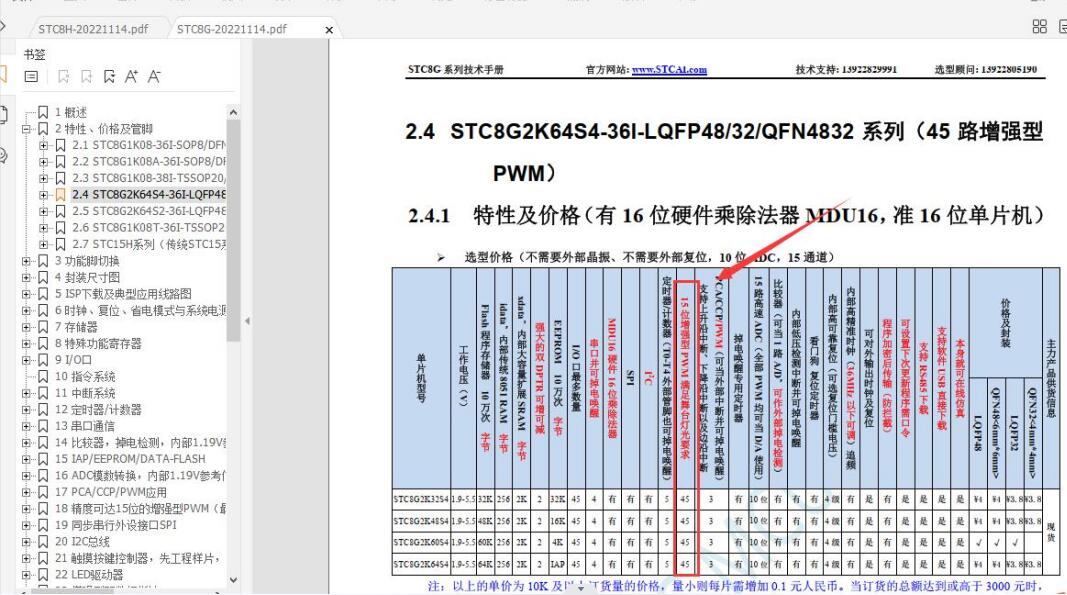The height and width of the screenshot is (595, 1067).
Task: Expand bookmark 2.5 STC8G2K64S2-36I-LQFP48
Action: point(43,211)
